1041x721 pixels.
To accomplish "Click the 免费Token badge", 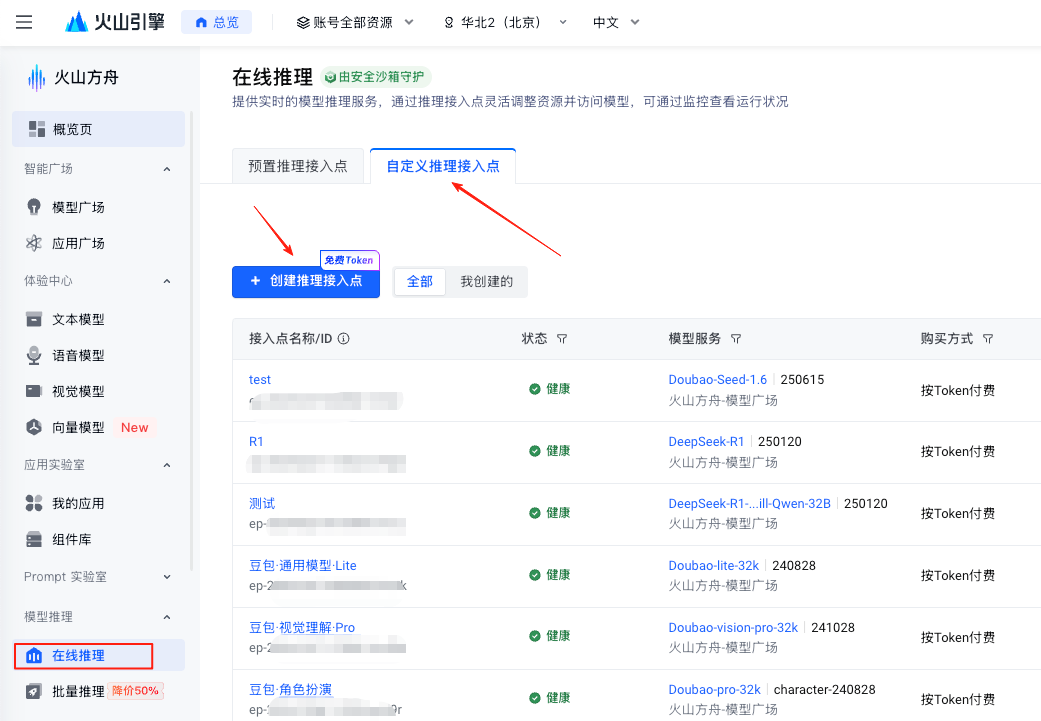I will 351,259.
